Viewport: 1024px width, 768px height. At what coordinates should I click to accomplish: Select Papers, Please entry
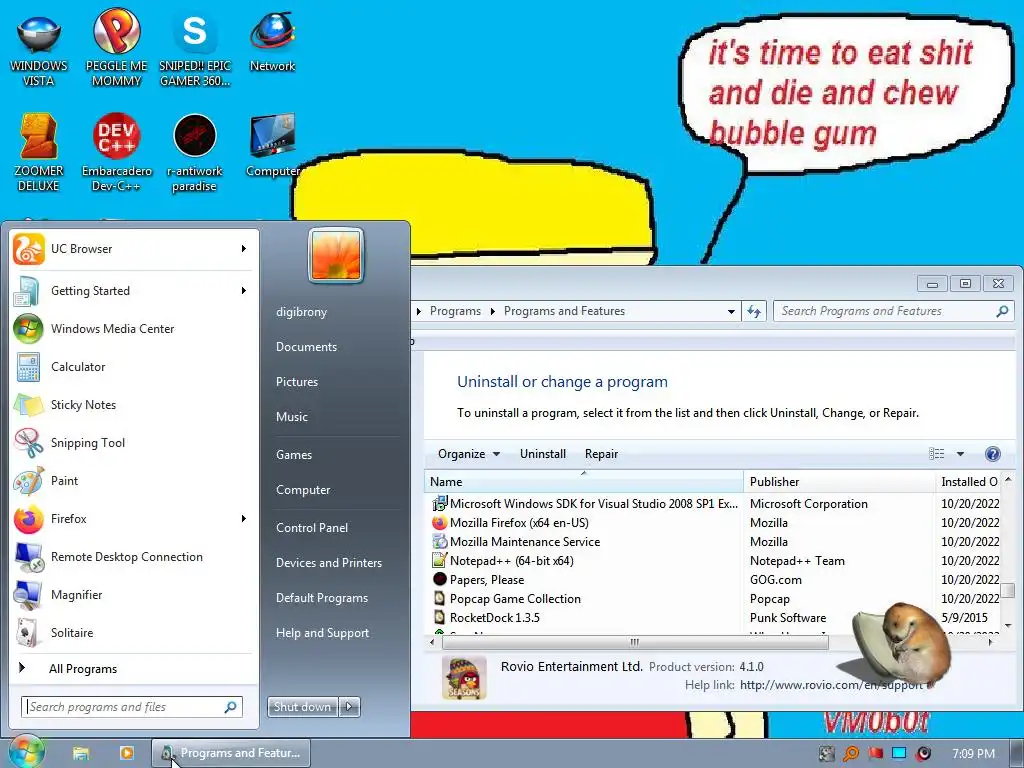click(712, 579)
